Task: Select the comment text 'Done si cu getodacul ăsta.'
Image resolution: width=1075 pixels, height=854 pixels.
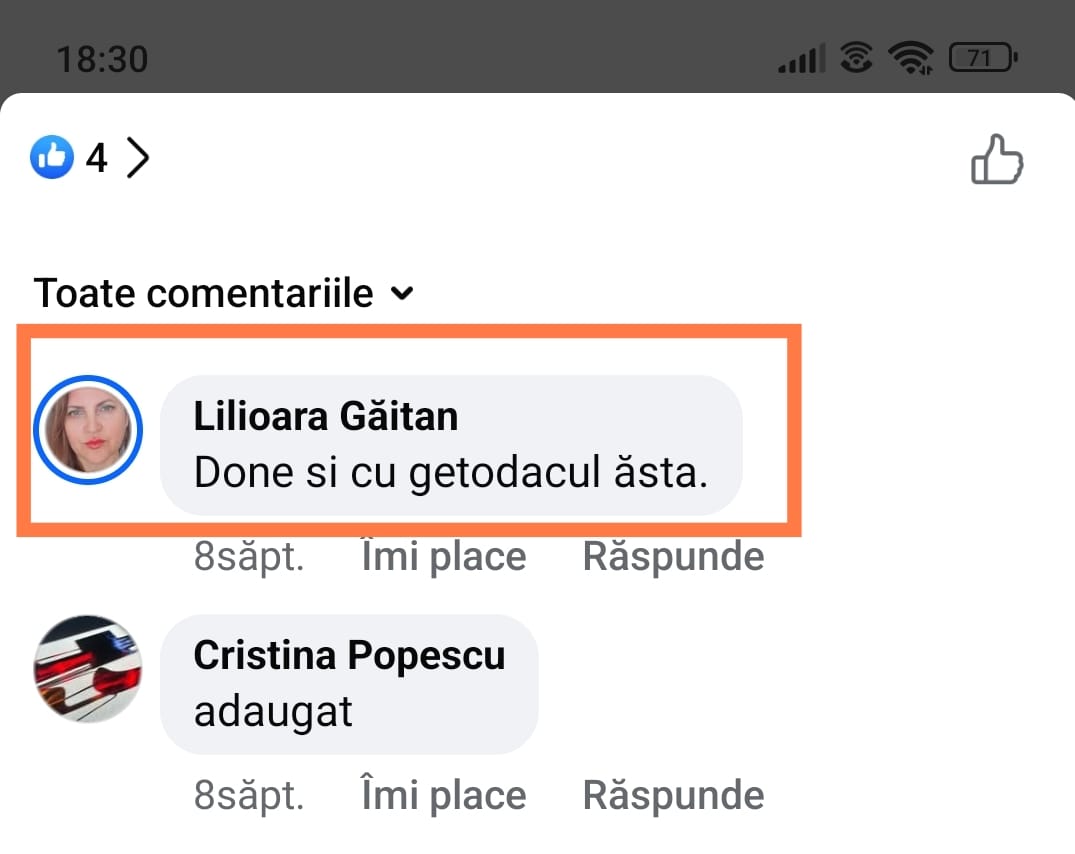Action: pyautogui.click(x=450, y=472)
